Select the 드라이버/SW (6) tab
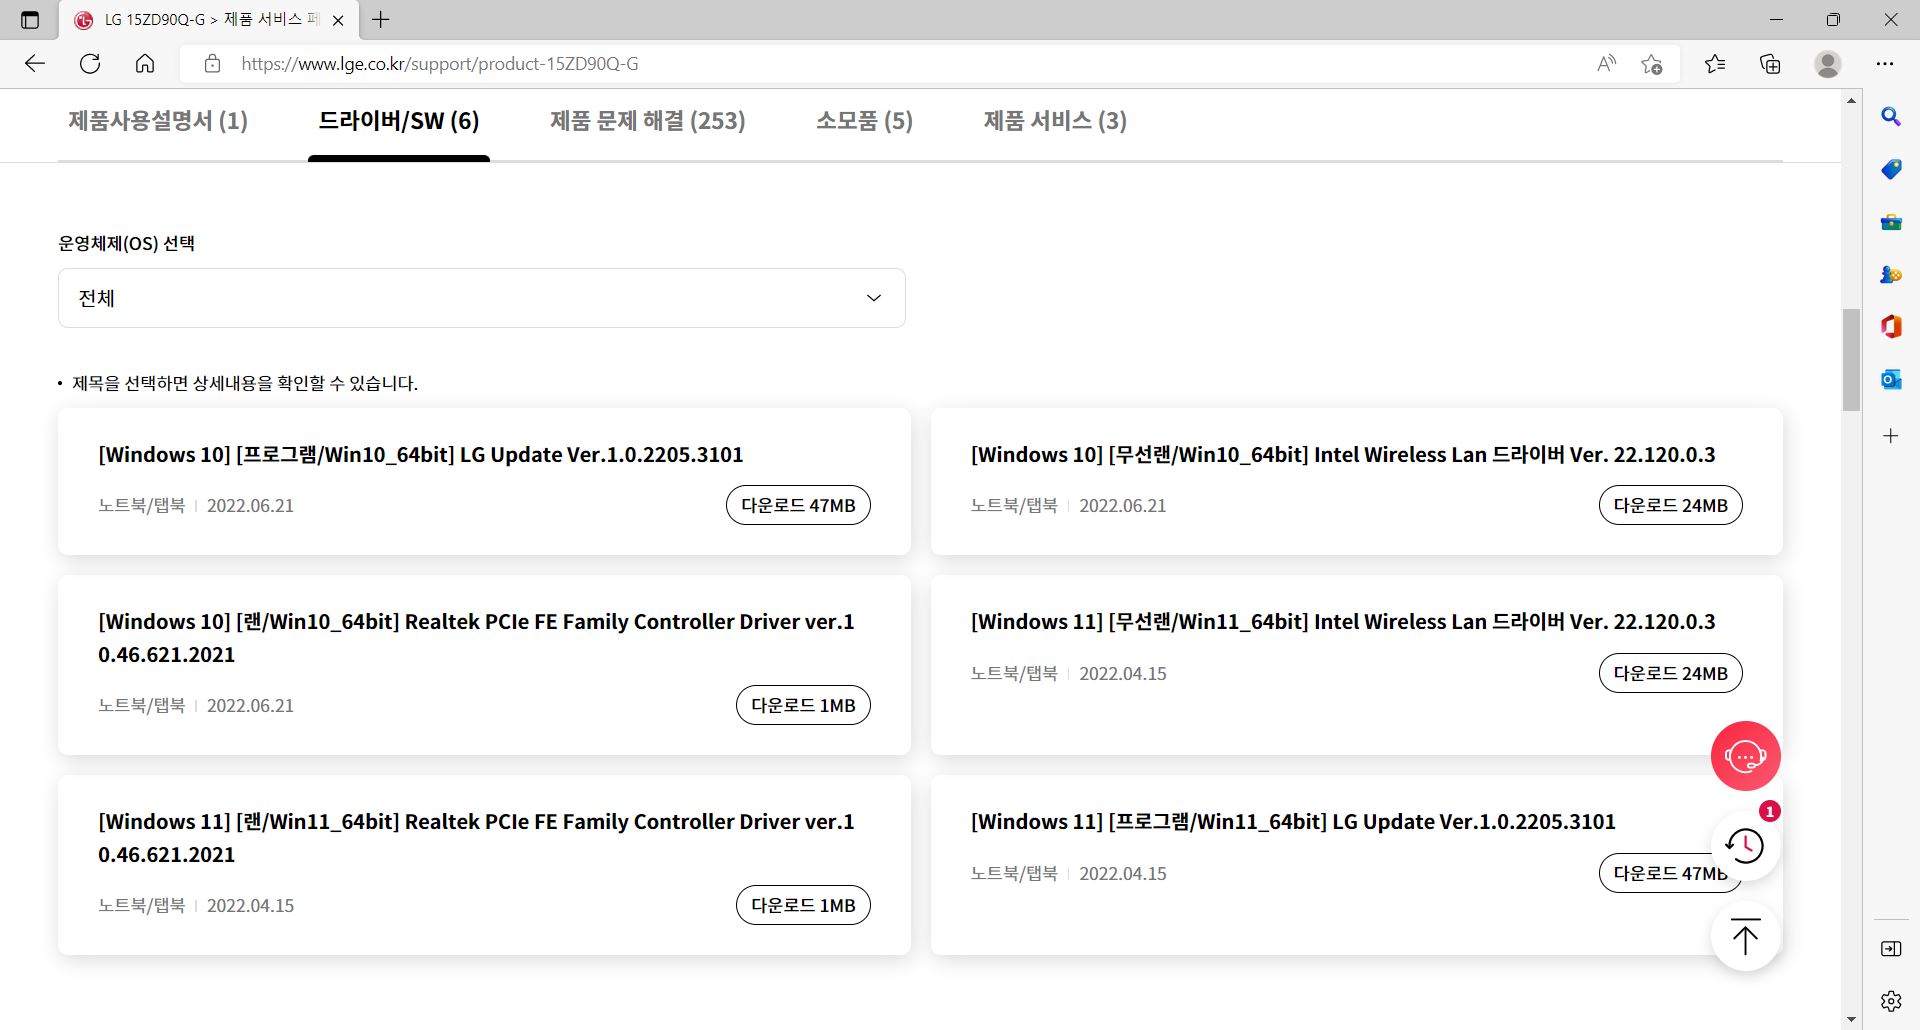The width and height of the screenshot is (1920, 1030). (399, 121)
